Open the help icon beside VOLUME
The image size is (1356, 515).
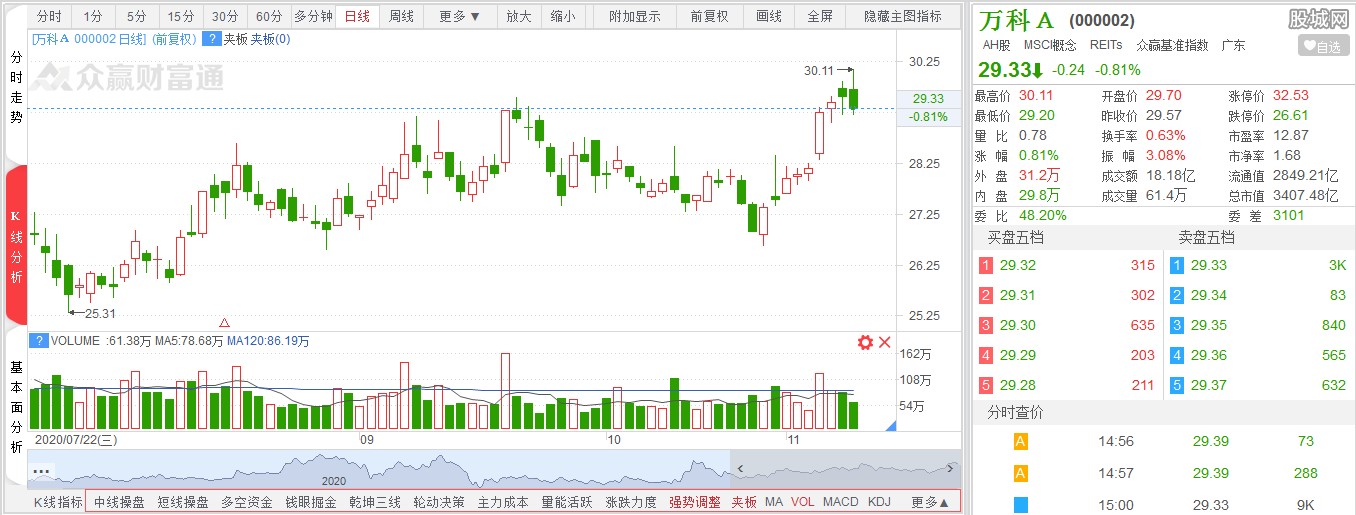point(39,341)
